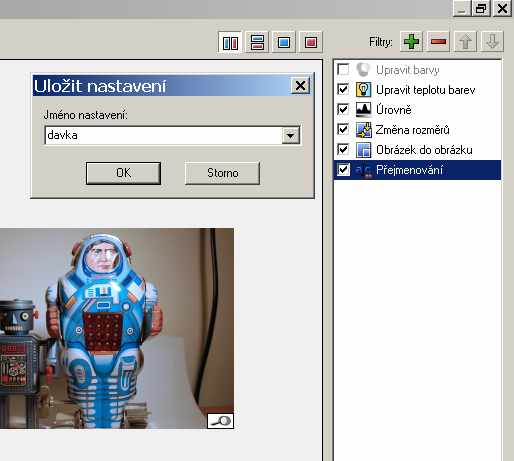This screenshot has width=514, height=461.
Task: Cancel with the Storno button
Action: [x=222, y=173]
